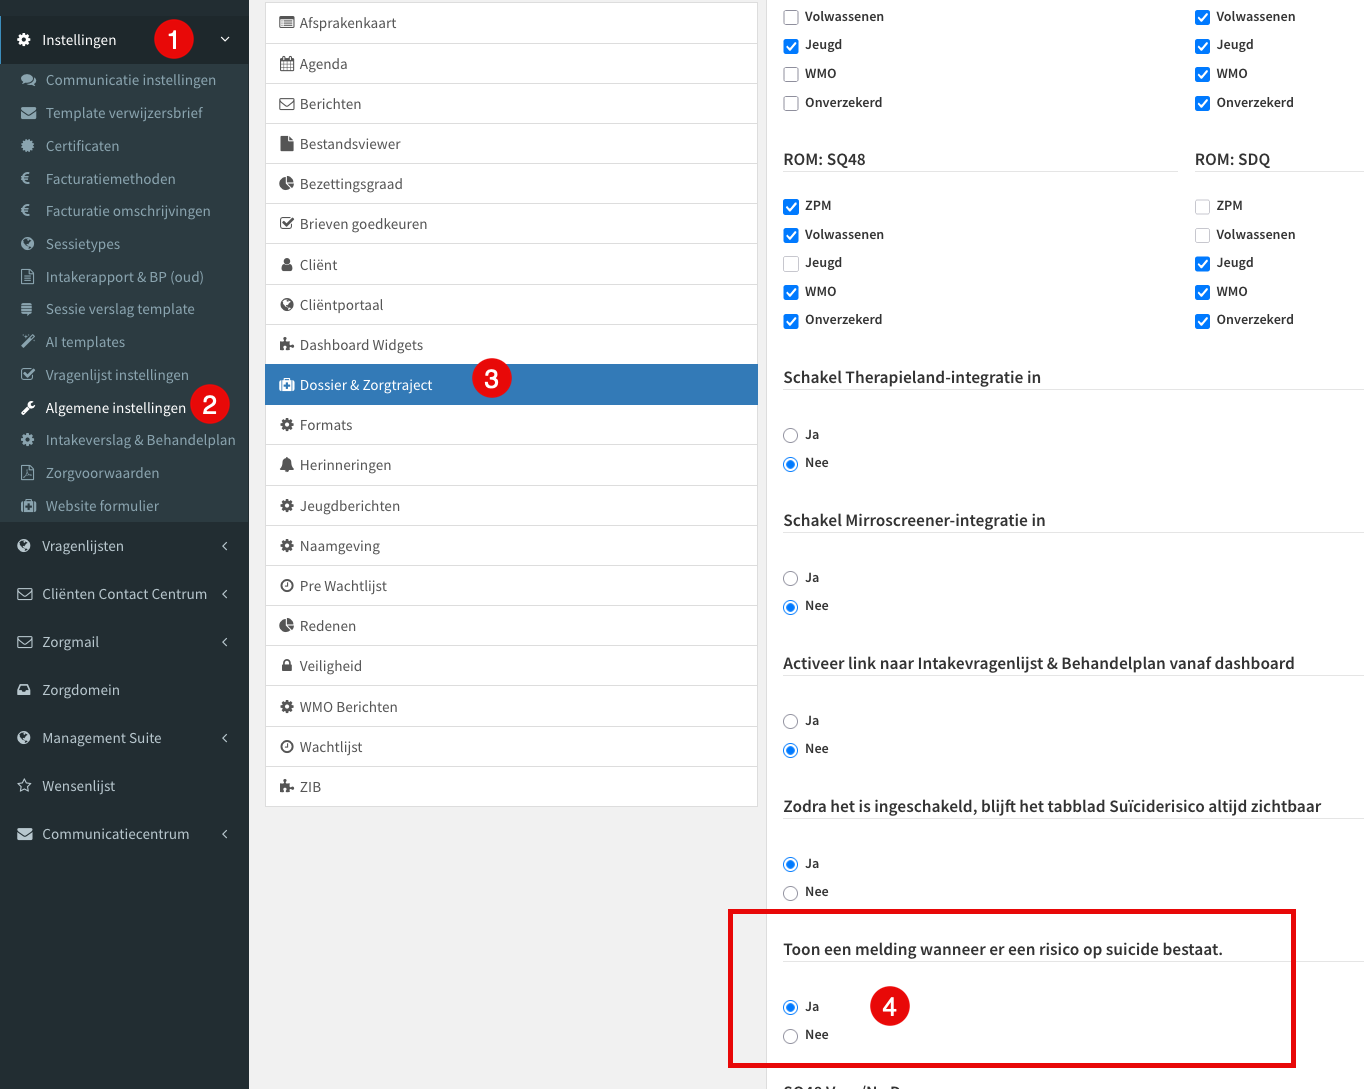This screenshot has height=1089, width=1364.
Task: Collapse the Instellingen menu chevron
Action: [x=225, y=40]
